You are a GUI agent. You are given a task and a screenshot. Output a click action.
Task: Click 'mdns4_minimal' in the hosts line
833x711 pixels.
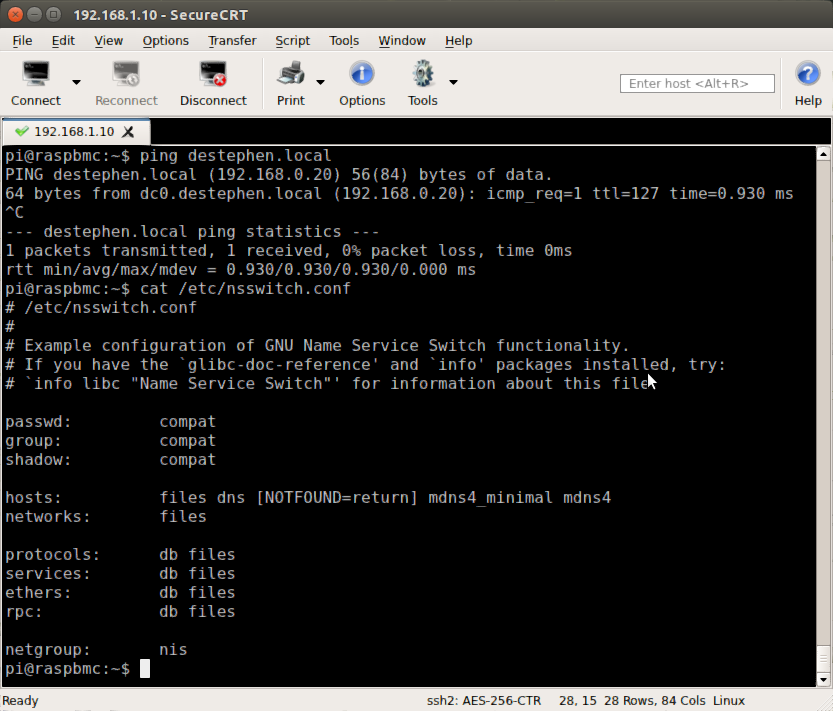click(490, 498)
